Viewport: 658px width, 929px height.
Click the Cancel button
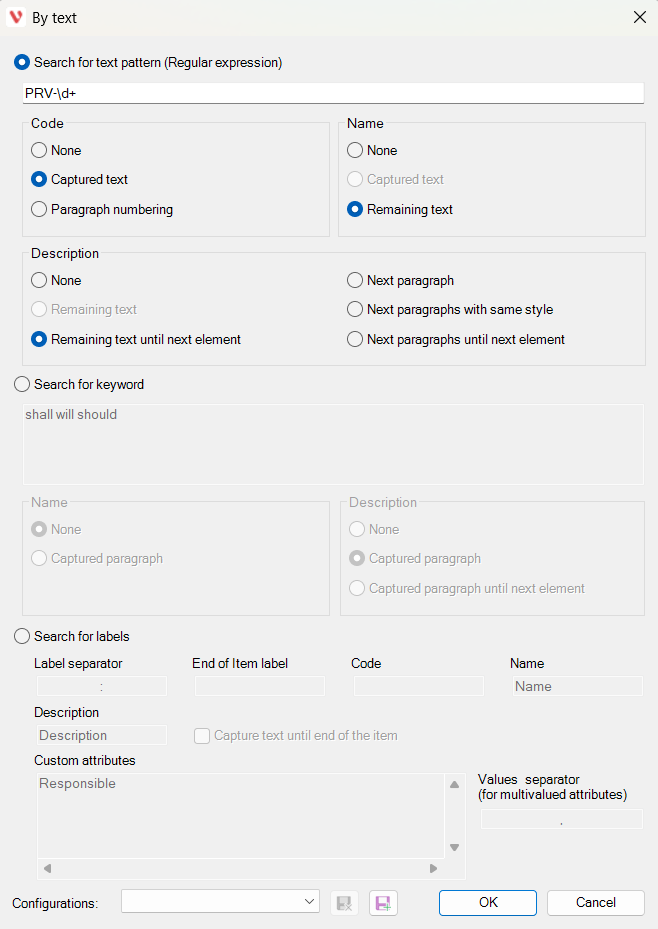click(596, 902)
